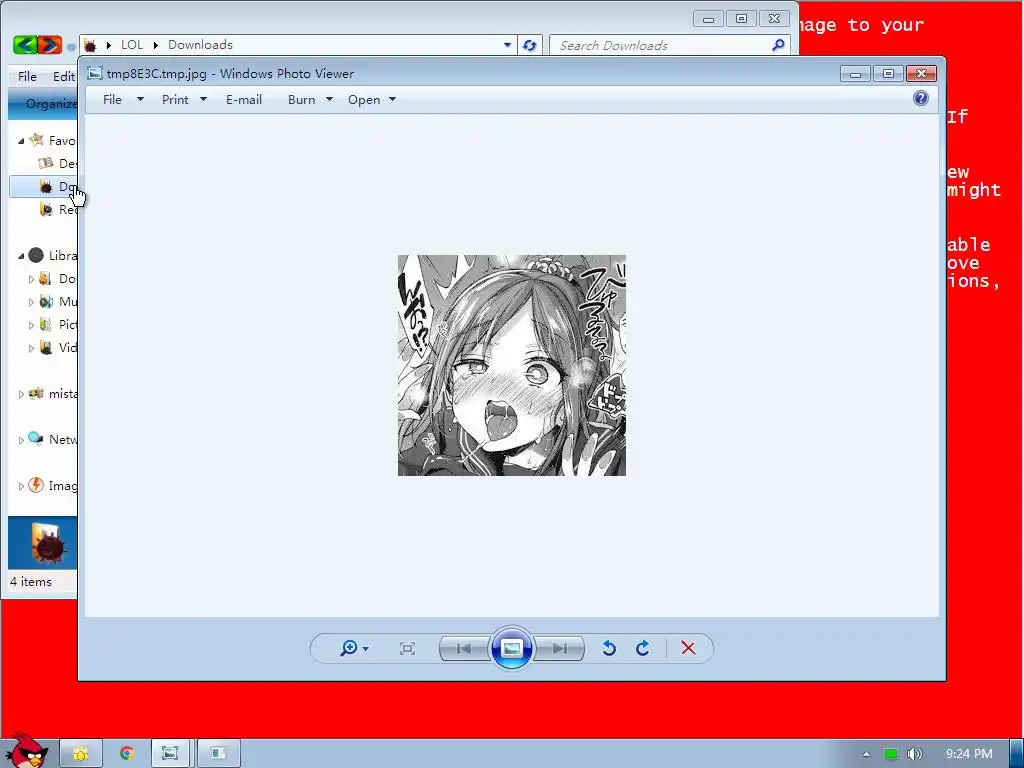Switch to Photo Viewer taskbar button

pos(171,754)
